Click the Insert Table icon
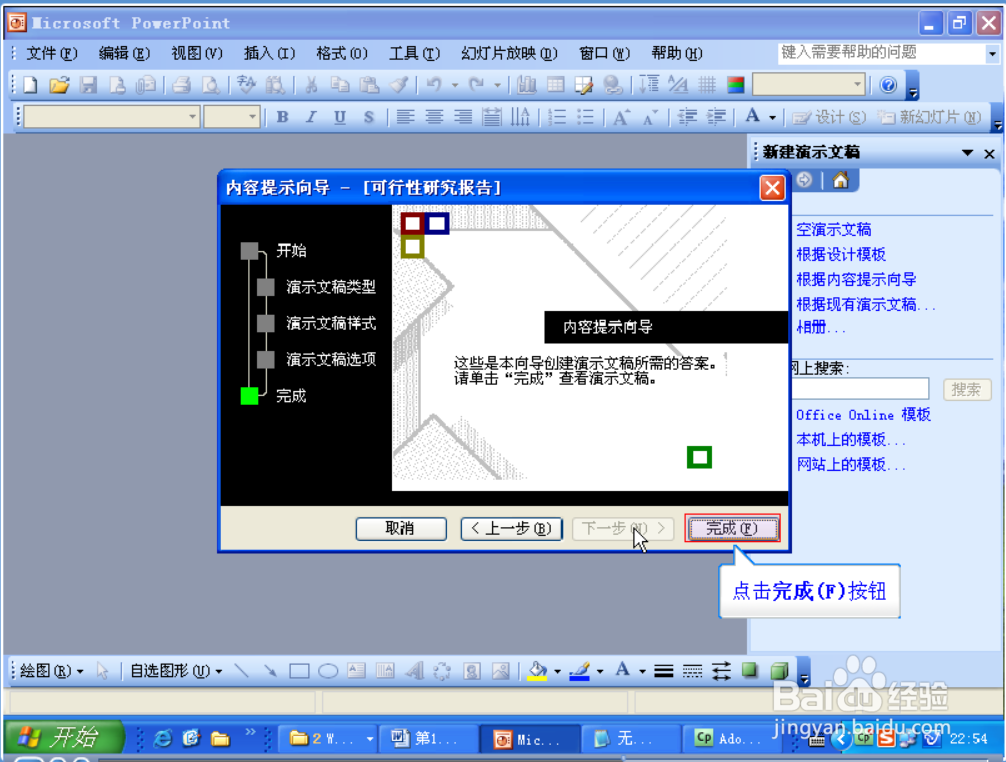Viewport: 1006px width, 762px height. coord(556,85)
